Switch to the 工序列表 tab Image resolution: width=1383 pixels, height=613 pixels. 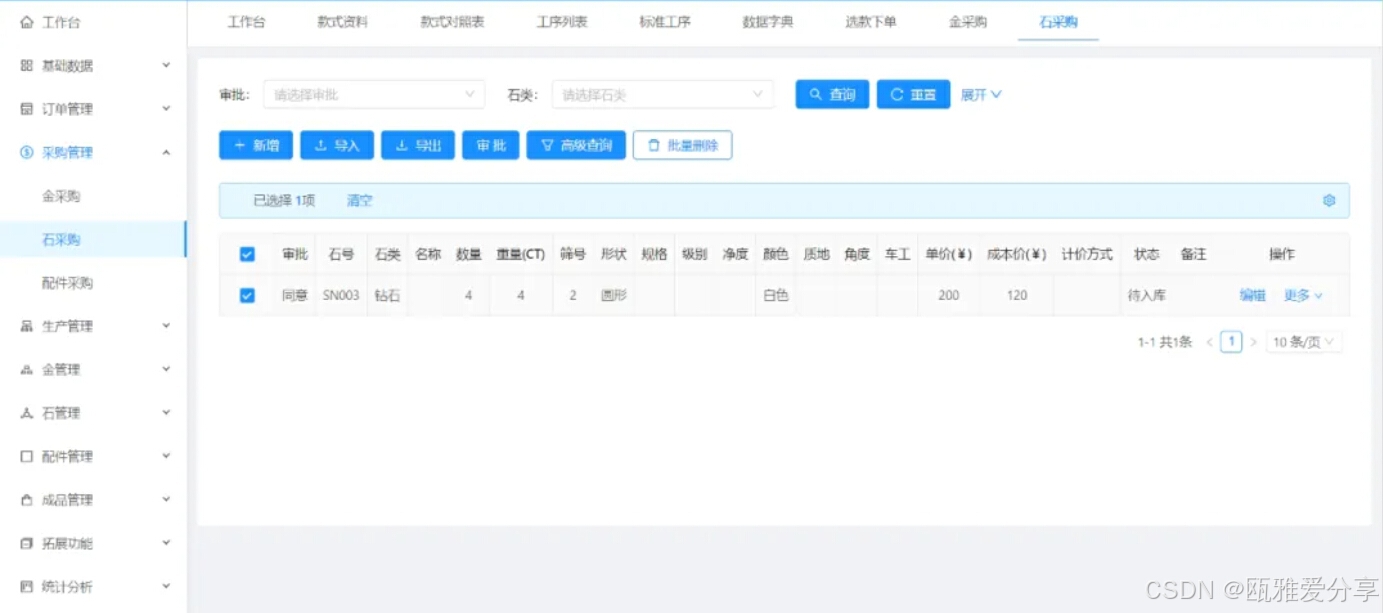click(x=562, y=21)
